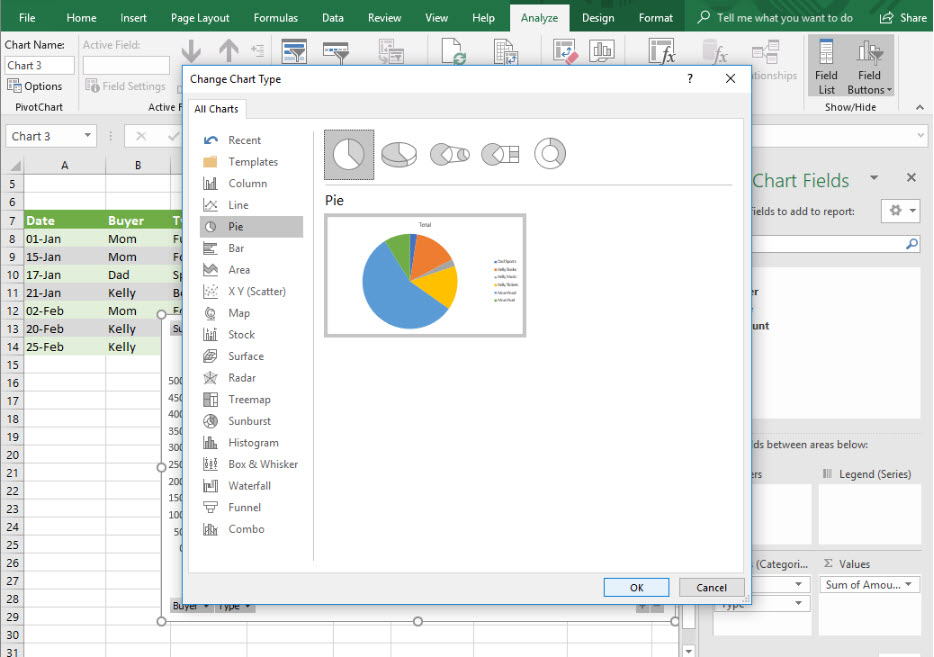Select the 3-D Pie chart subtype
Screen dimensions: 934x657
[399, 154]
